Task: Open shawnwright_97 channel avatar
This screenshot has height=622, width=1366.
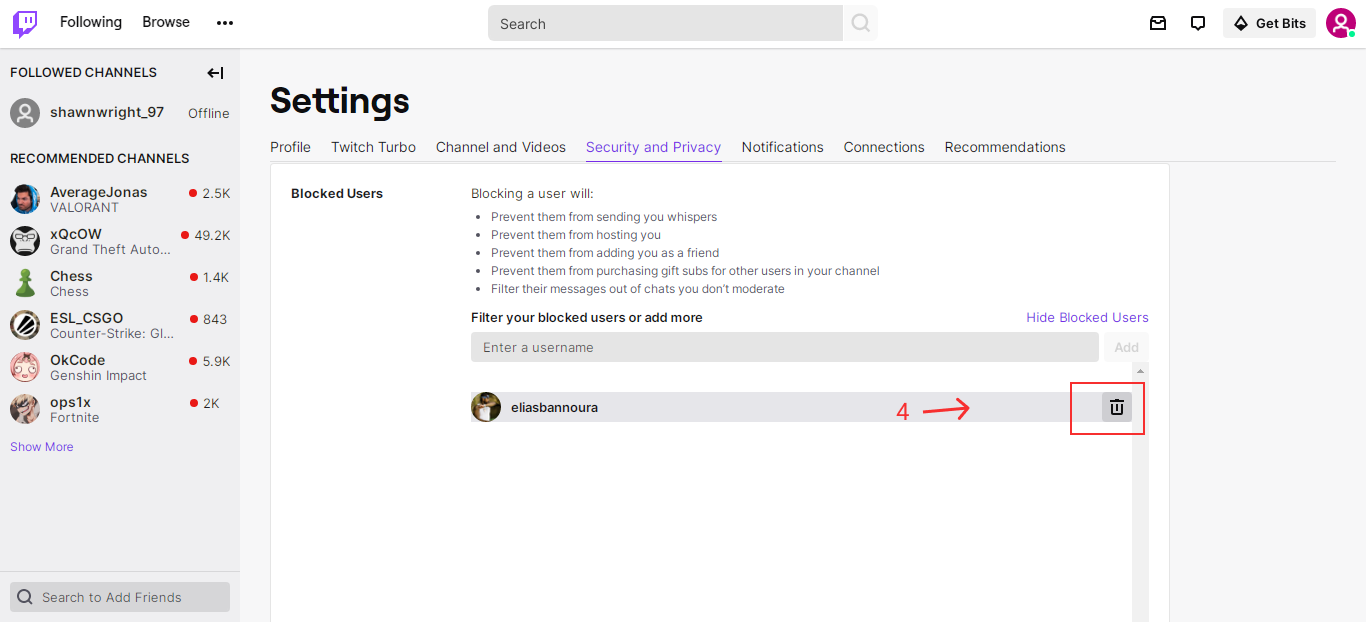Action: 25,113
